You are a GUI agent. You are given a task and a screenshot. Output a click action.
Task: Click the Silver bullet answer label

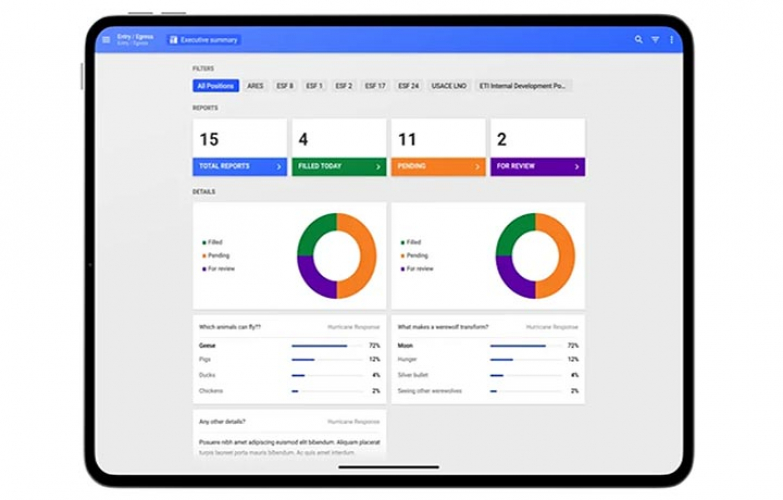[x=413, y=375]
